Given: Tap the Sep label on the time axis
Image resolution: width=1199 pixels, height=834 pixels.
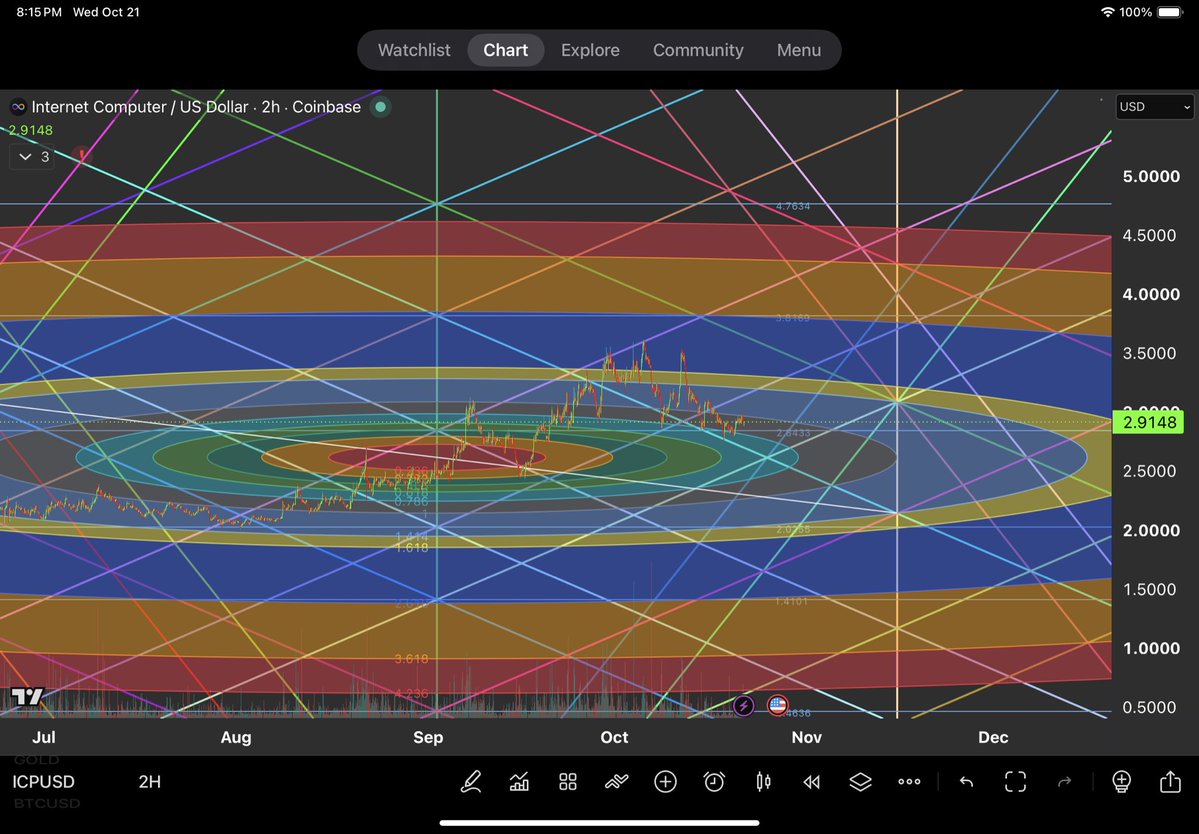Looking at the screenshot, I should click(x=428, y=738).
